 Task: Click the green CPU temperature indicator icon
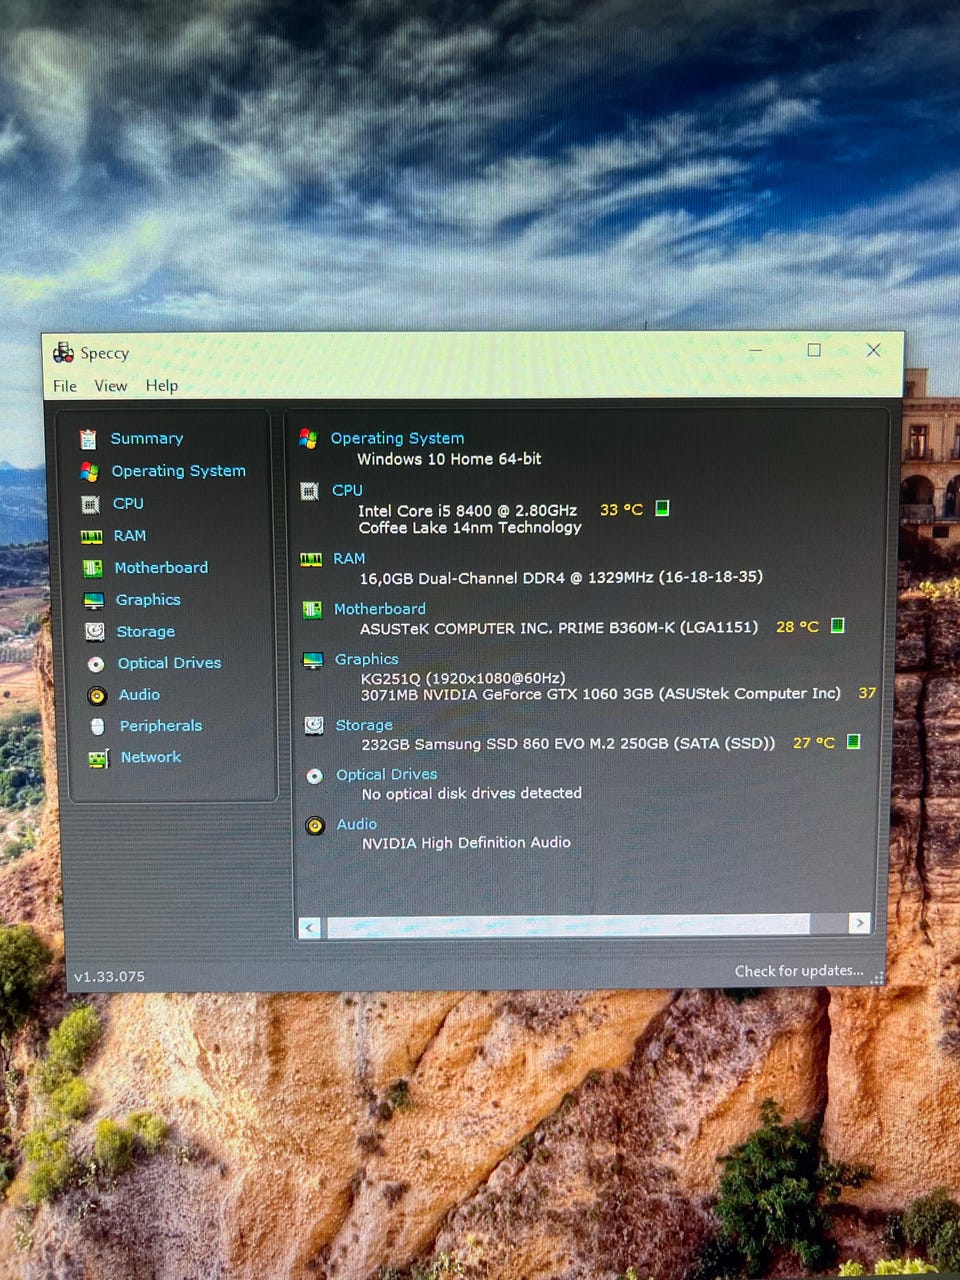(661, 508)
